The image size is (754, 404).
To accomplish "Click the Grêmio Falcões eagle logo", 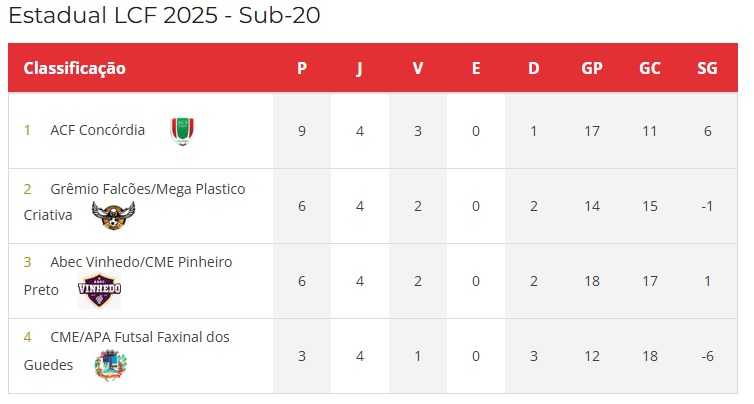I will point(113,215).
